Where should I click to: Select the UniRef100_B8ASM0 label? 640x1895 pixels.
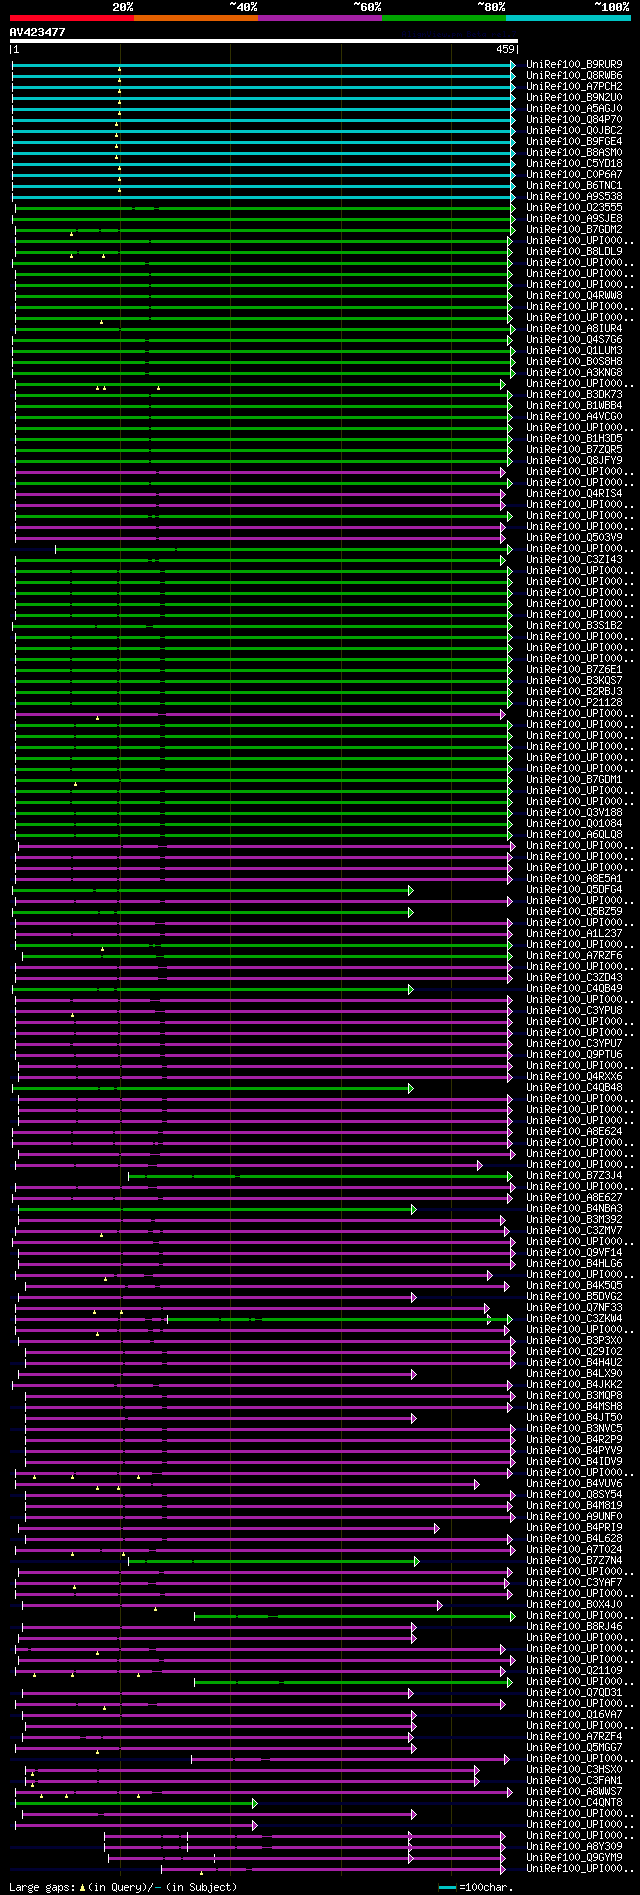pos(574,153)
